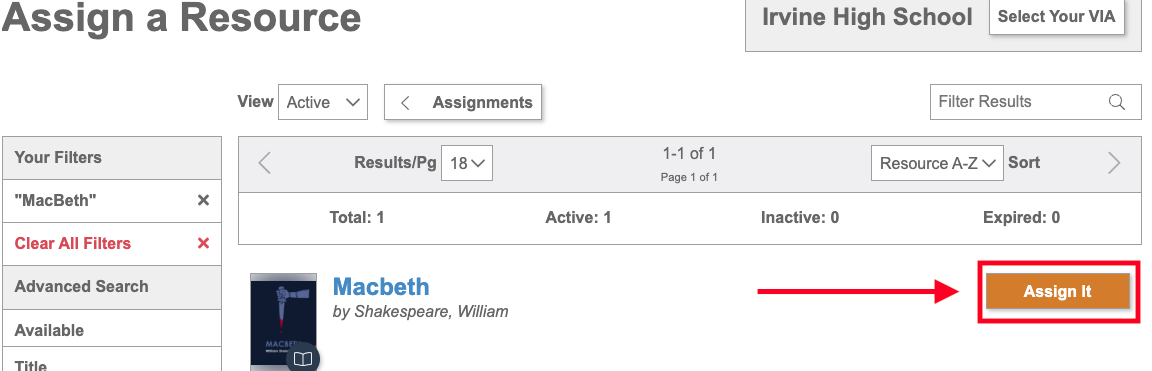Viewport: 1152px width, 371px height.
Task: Click the Assign It button
Action: pyautogui.click(x=1057, y=292)
